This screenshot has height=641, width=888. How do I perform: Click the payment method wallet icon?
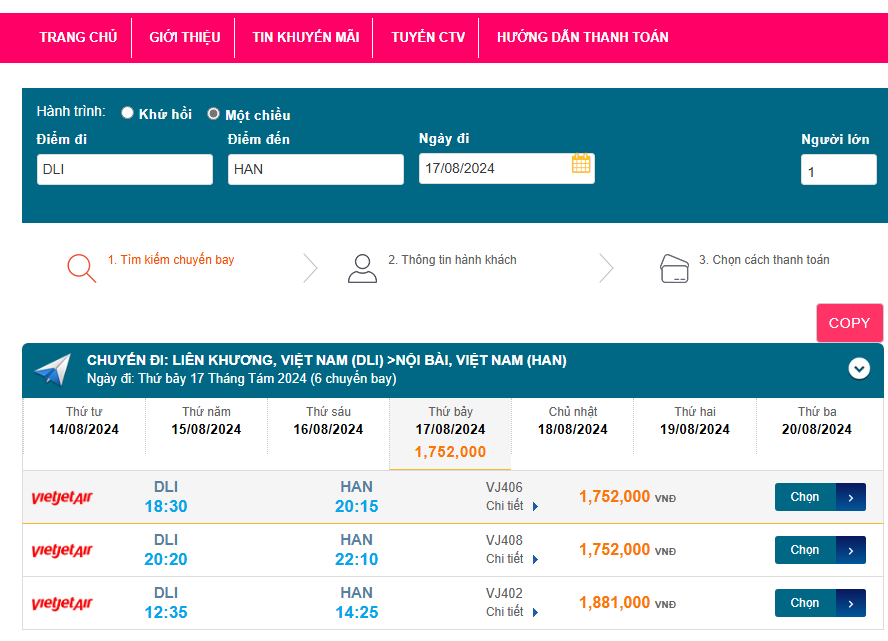pyautogui.click(x=675, y=268)
